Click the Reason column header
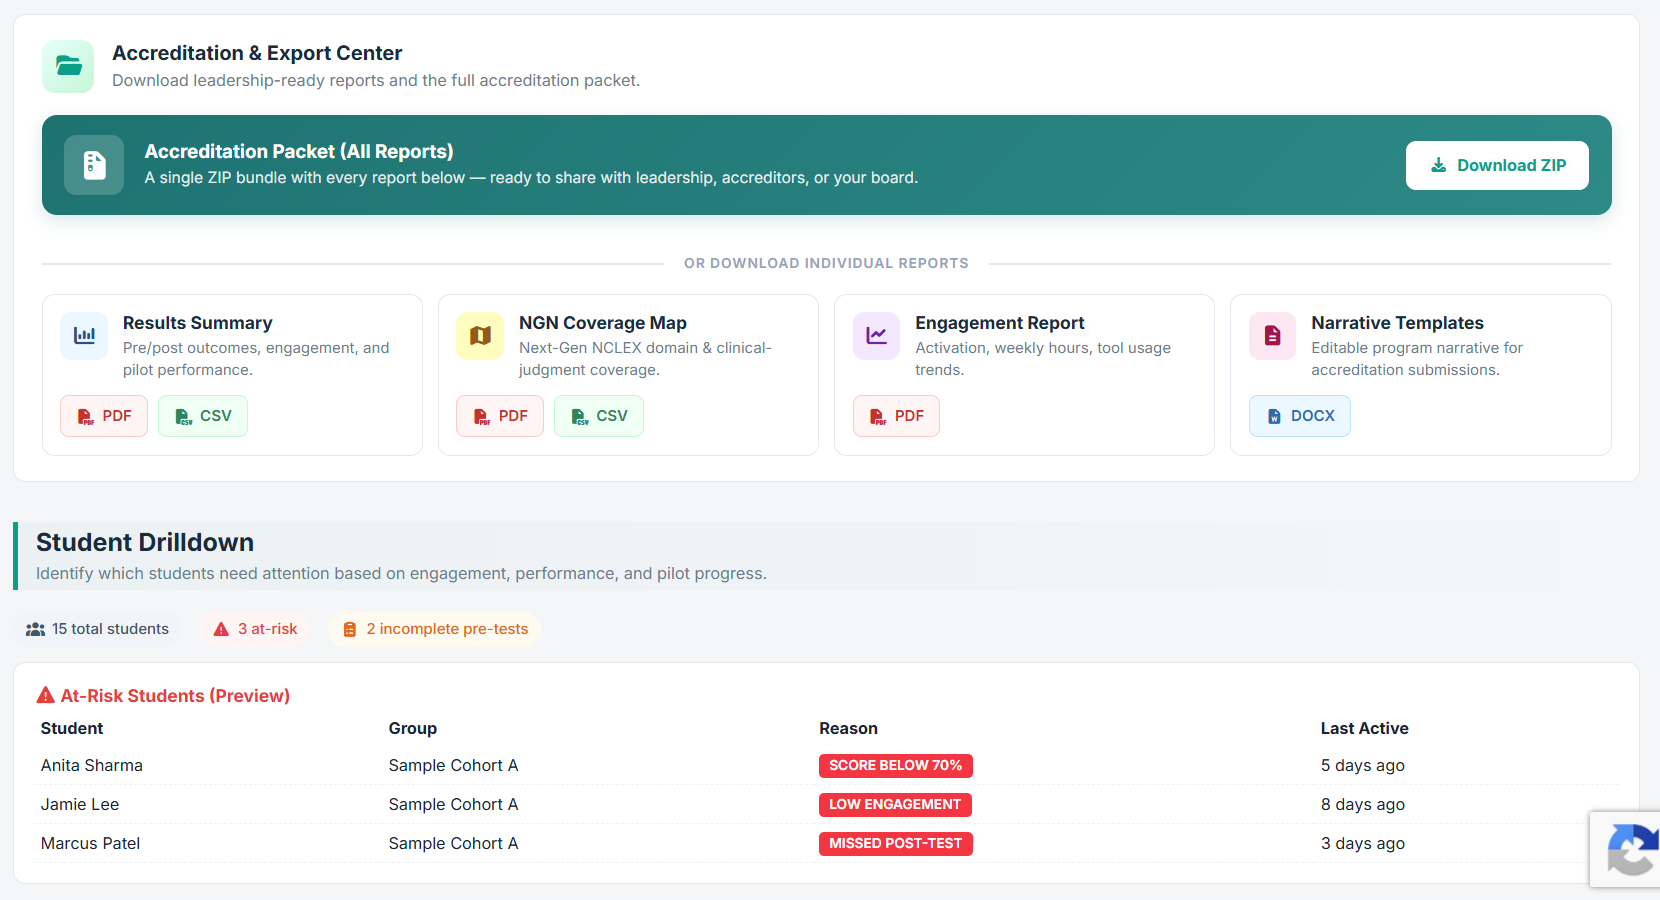 [x=849, y=728]
